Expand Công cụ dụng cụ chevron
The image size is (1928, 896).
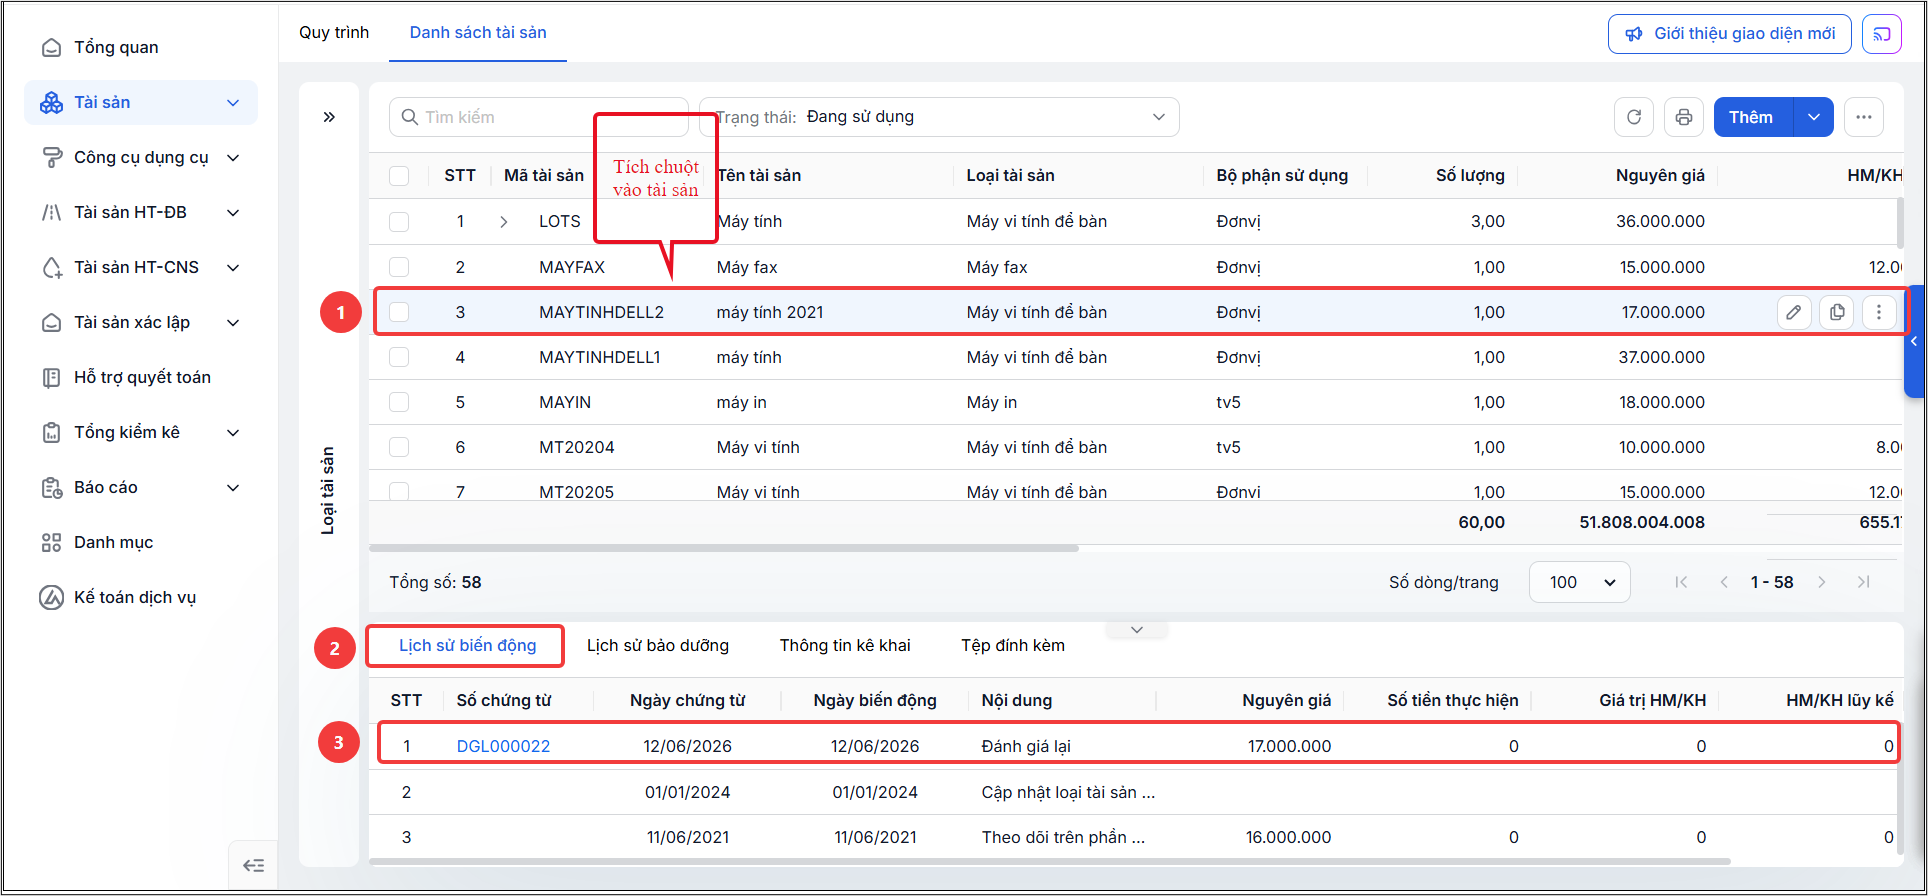[233, 158]
